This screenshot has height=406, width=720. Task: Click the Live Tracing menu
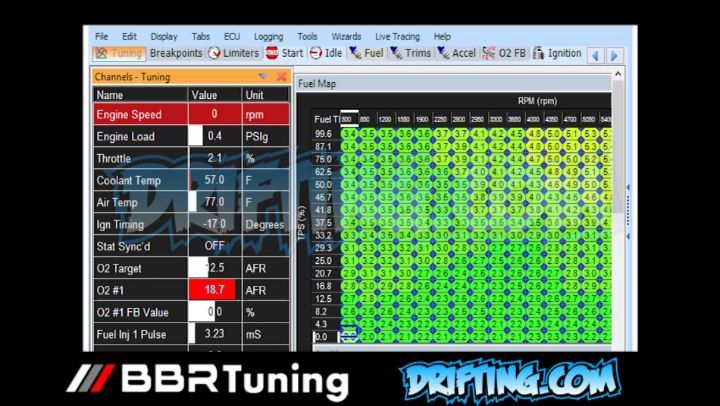click(398, 36)
